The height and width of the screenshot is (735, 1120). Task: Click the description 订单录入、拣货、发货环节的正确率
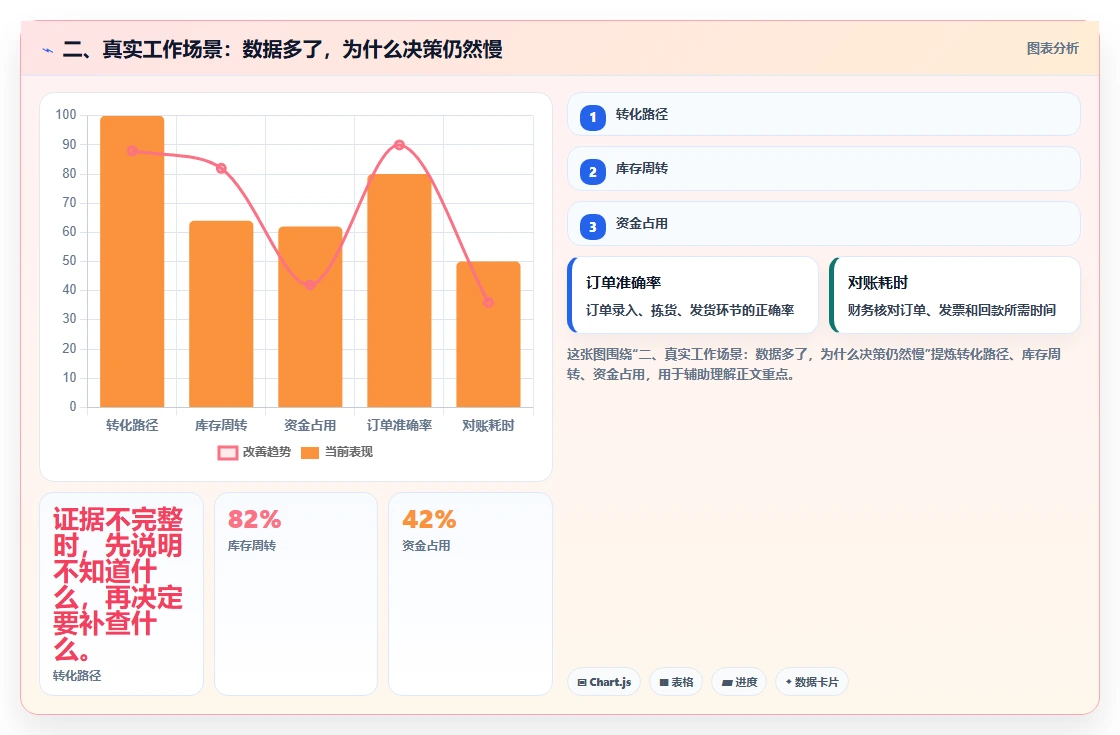coord(690,310)
